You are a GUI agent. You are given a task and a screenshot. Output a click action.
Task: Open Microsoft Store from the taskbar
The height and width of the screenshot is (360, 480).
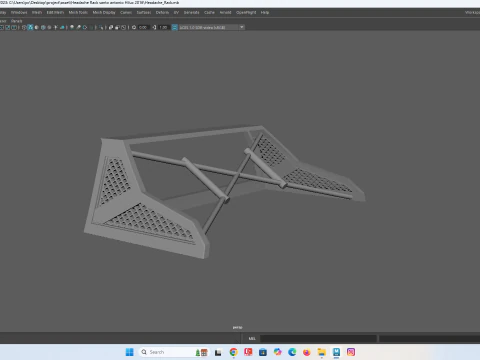263,352
